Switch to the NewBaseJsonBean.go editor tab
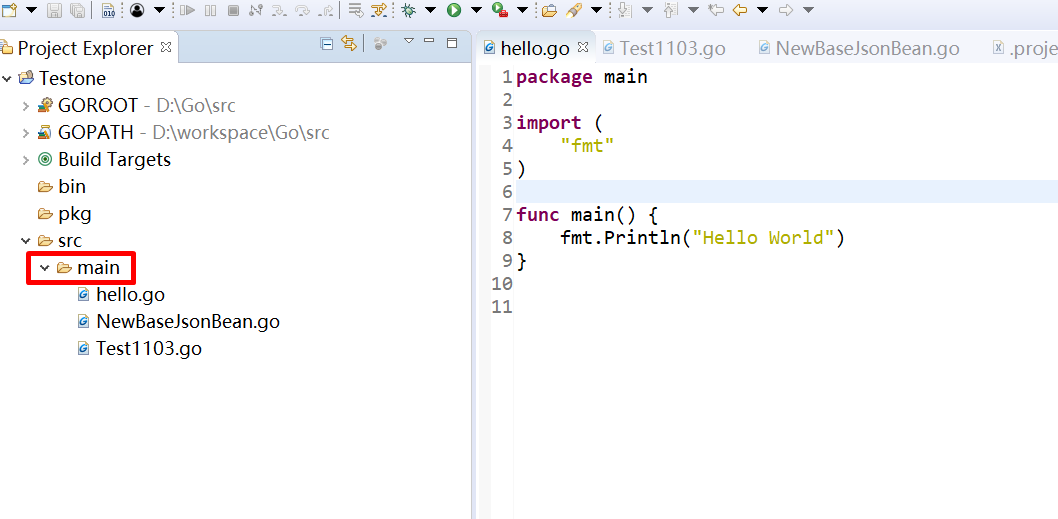 (859, 49)
